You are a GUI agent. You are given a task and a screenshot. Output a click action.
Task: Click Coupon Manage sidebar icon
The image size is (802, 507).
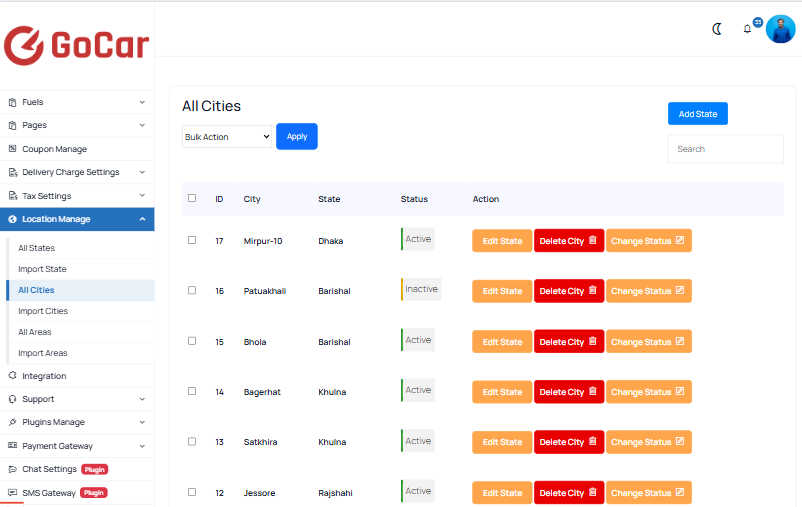pyautogui.click(x=12, y=149)
